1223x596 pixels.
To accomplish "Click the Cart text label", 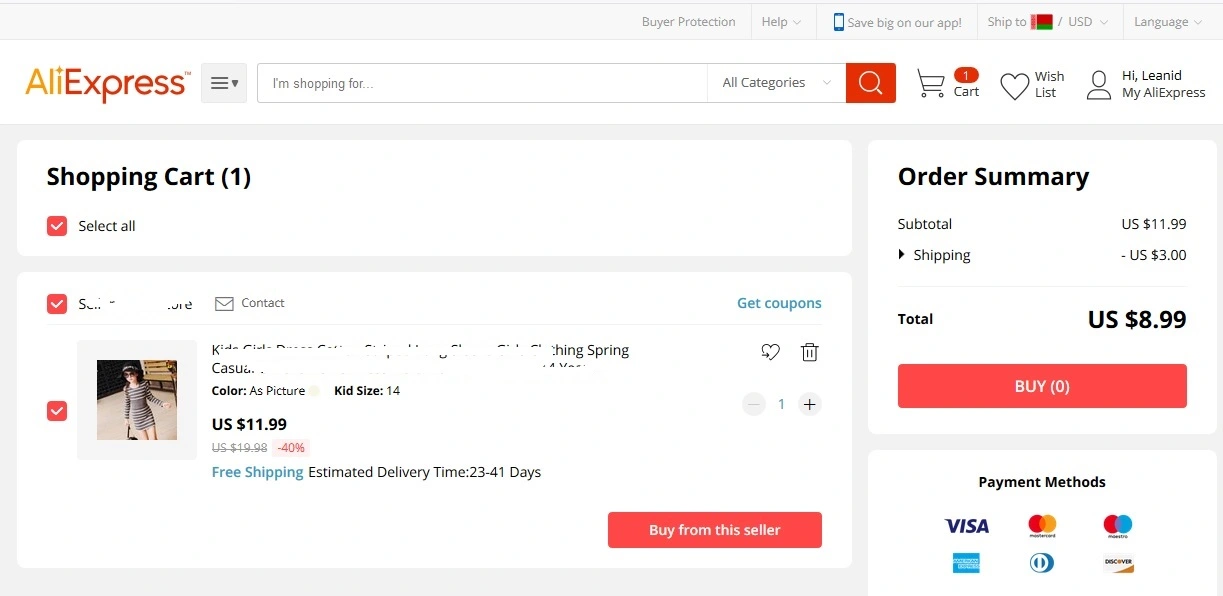I will coord(966,92).
